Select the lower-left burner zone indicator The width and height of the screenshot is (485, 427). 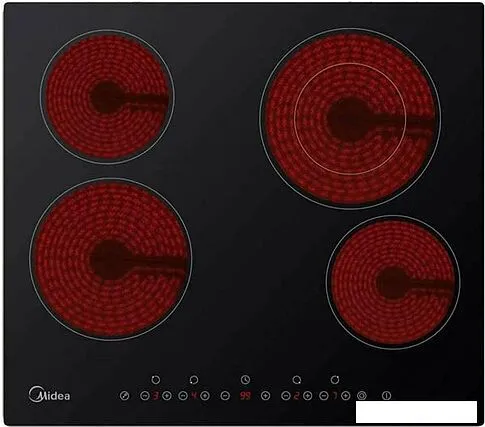(194, 380)
